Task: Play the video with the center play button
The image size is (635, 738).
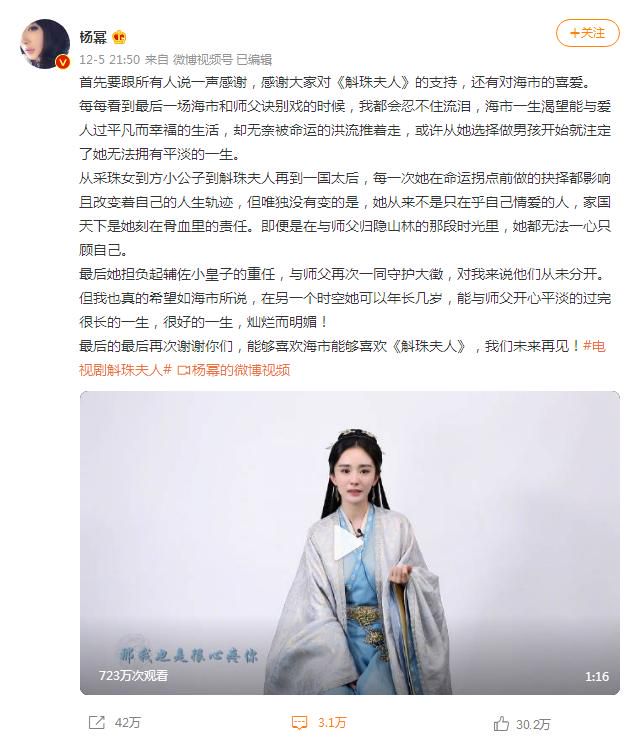Action: click(347, 542)
